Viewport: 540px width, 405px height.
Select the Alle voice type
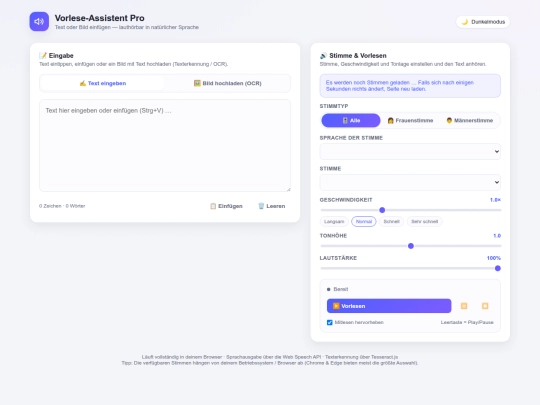tap(351, 121)
